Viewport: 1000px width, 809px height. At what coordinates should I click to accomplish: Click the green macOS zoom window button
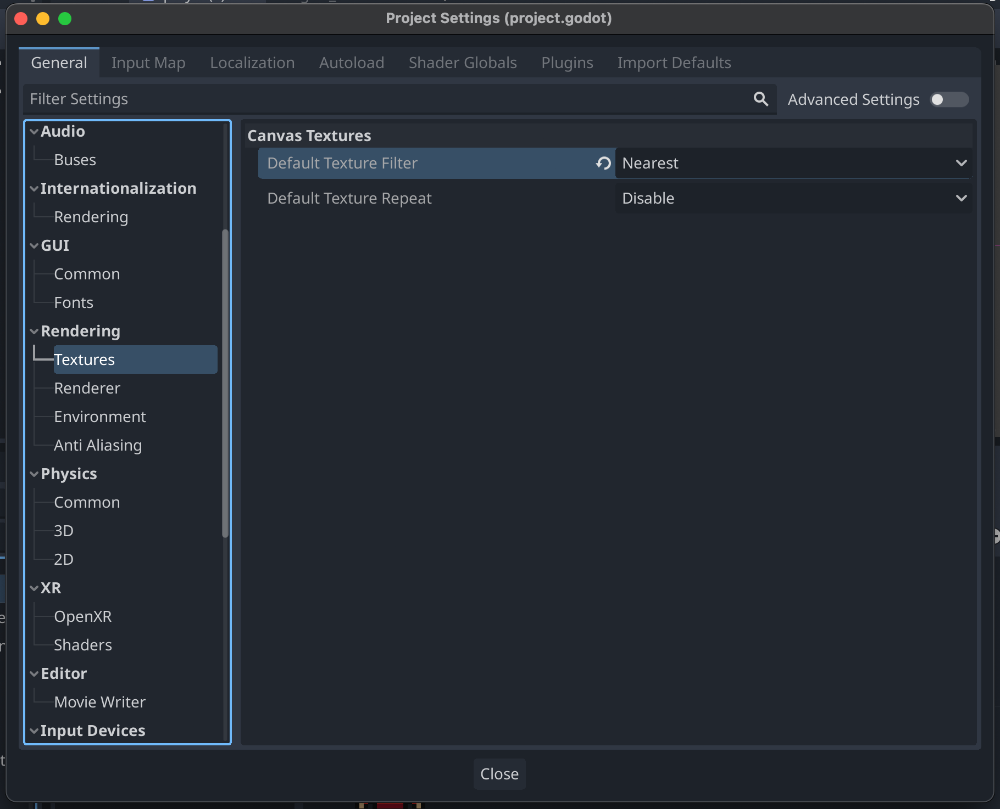[65, 19]
